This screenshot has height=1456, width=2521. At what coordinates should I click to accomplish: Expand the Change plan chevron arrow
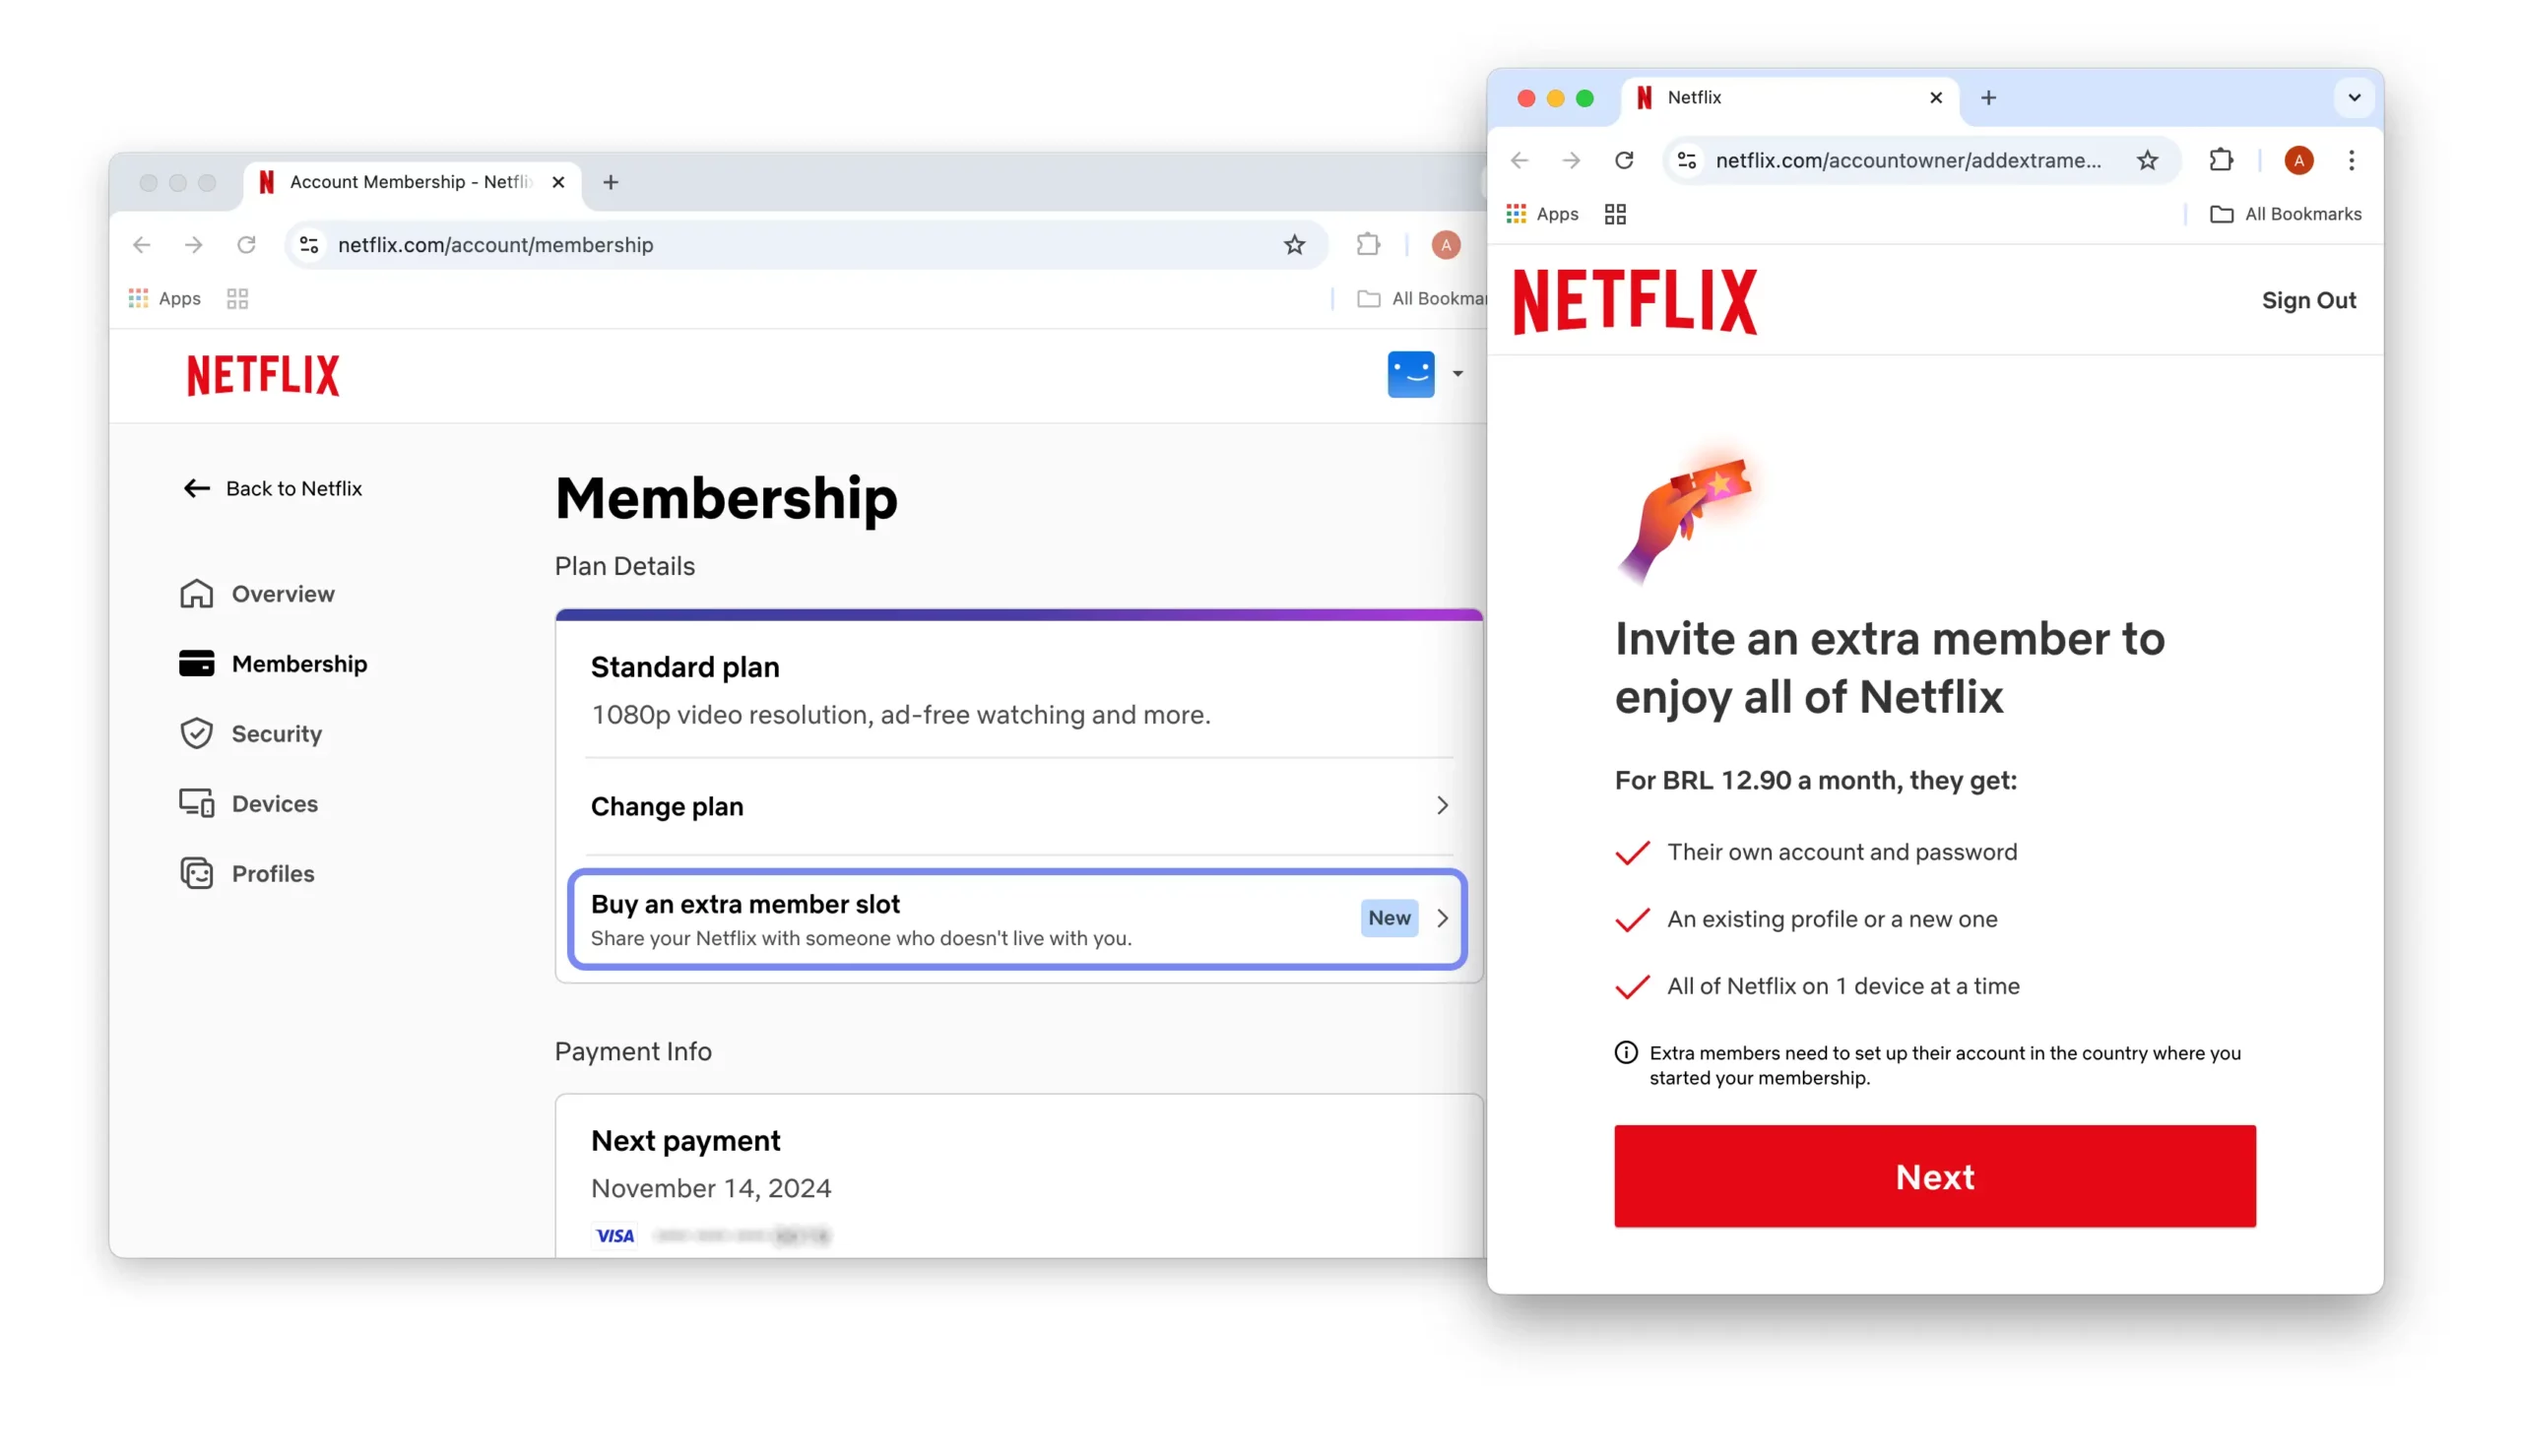(x=1443, y=804)
